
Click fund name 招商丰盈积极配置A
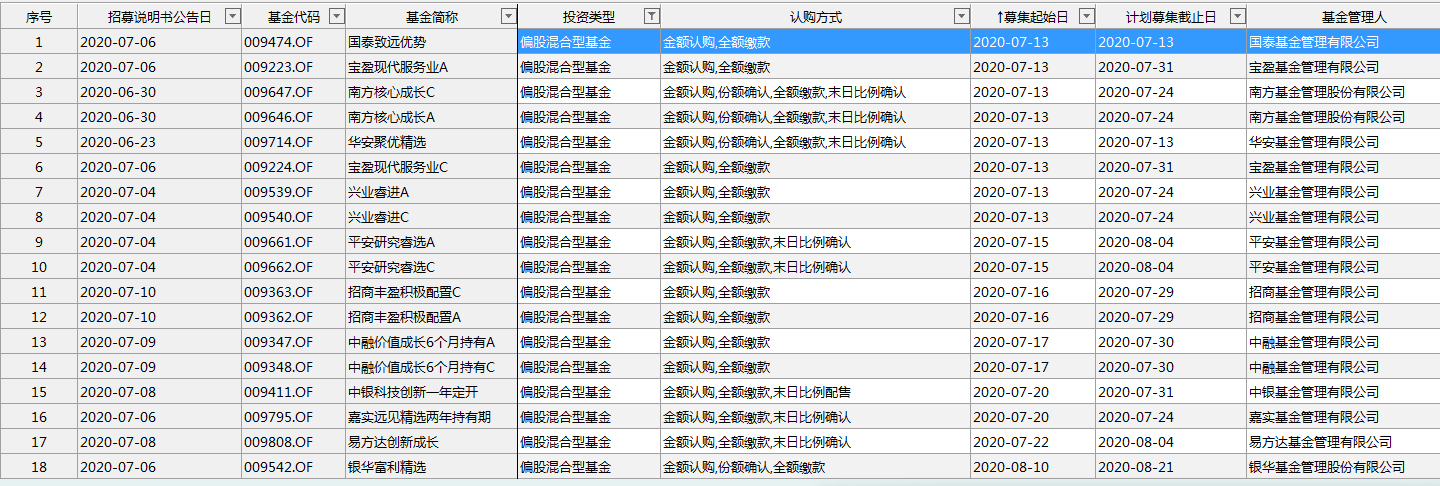click(x=405, y=317)
